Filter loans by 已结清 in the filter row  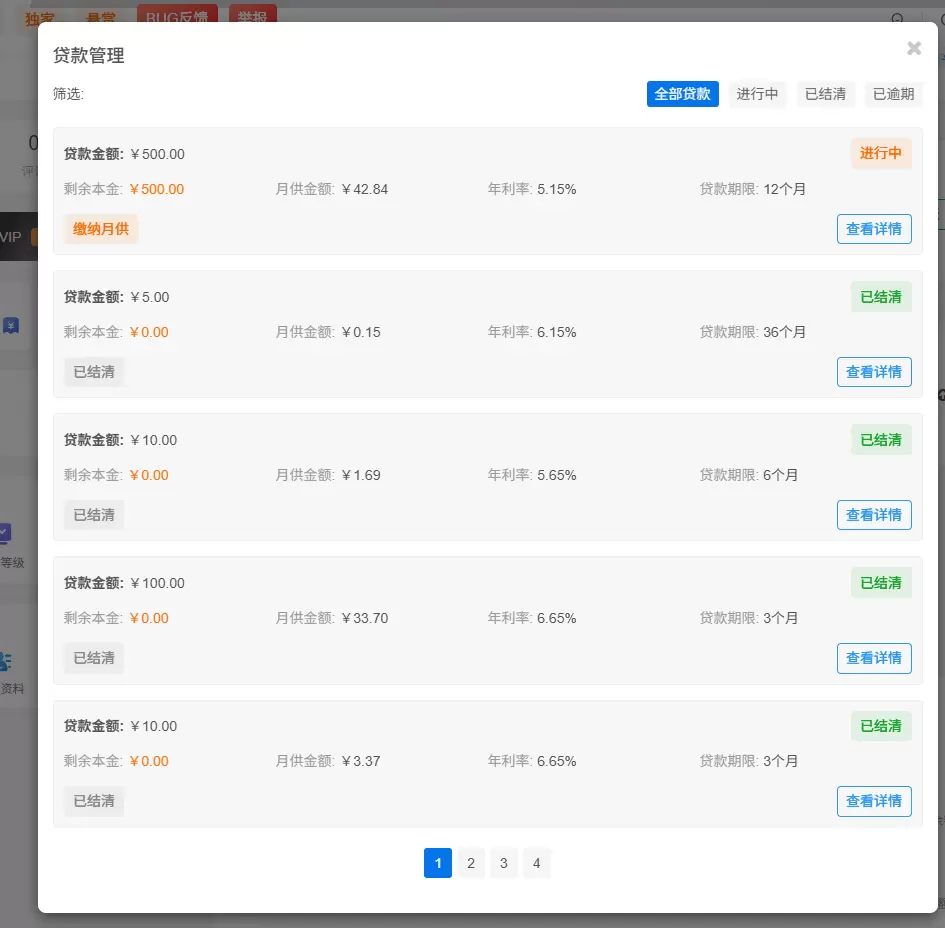coord(825,94)
